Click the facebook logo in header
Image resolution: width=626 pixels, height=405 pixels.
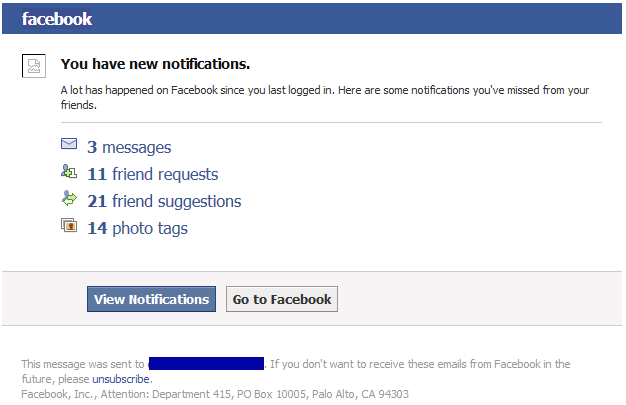(x=57, y=19)
